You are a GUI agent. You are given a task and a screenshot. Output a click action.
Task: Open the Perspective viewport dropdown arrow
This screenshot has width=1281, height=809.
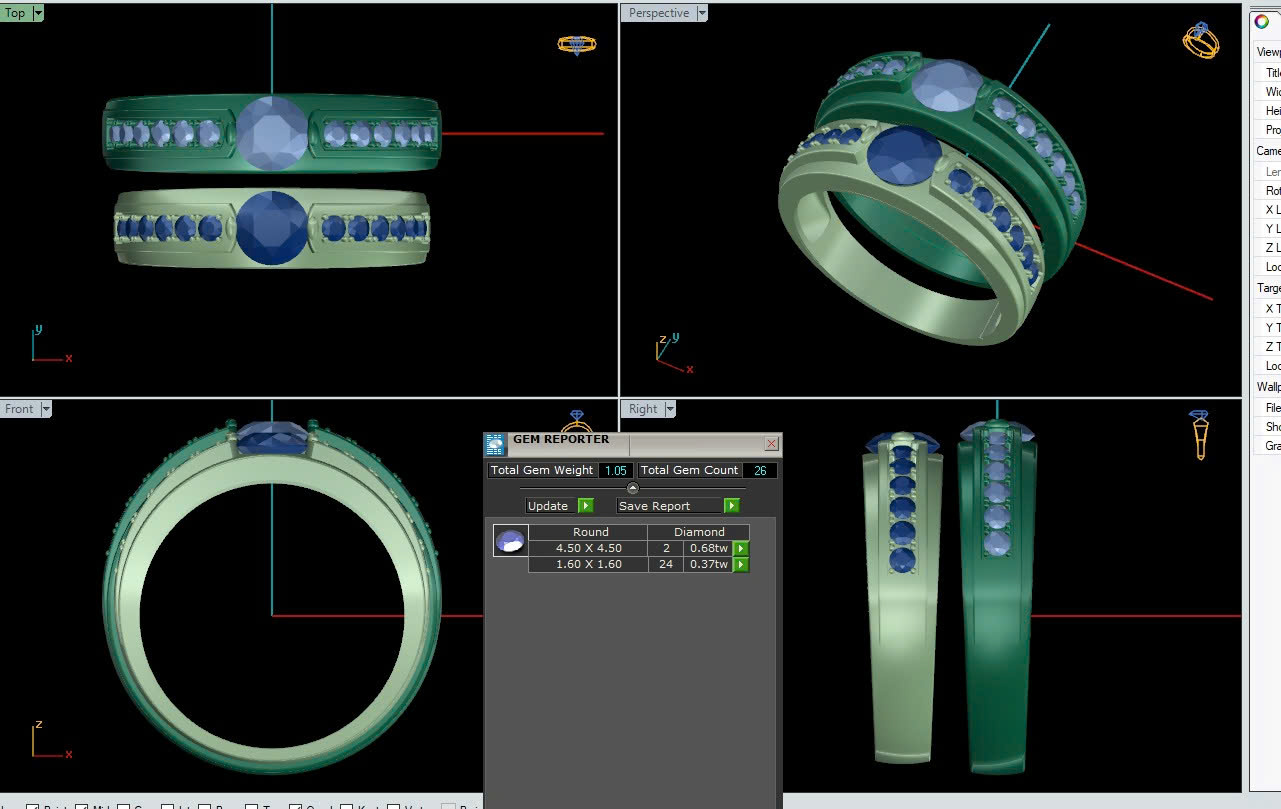[702, 13]
